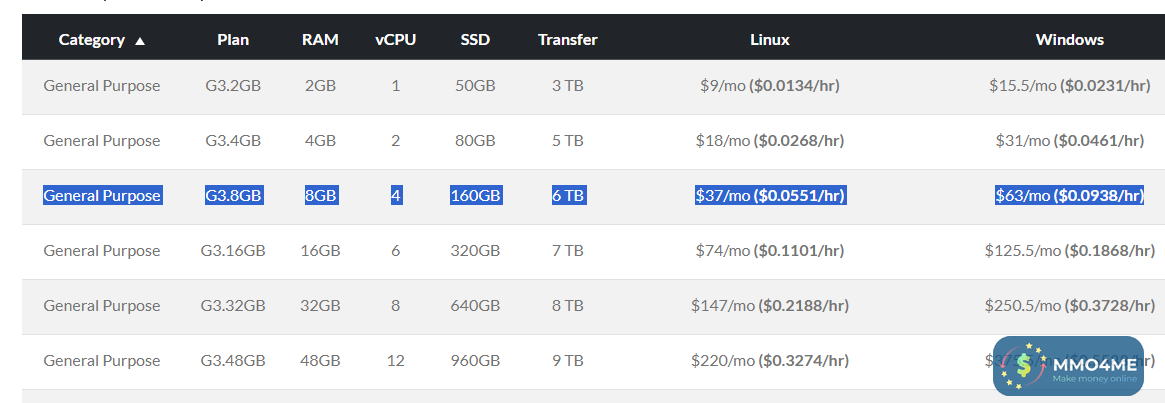
Task: Click the $63/mo Windows price
Action: click(x=1069, y=196)
